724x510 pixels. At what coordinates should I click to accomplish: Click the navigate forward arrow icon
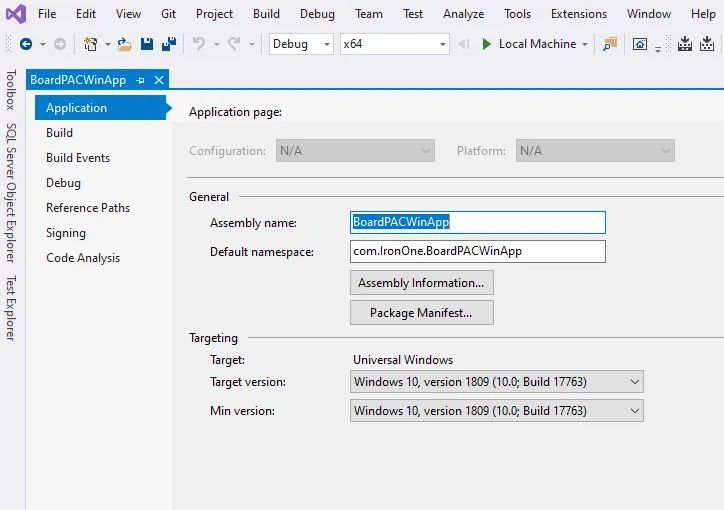tap(60, 44)
